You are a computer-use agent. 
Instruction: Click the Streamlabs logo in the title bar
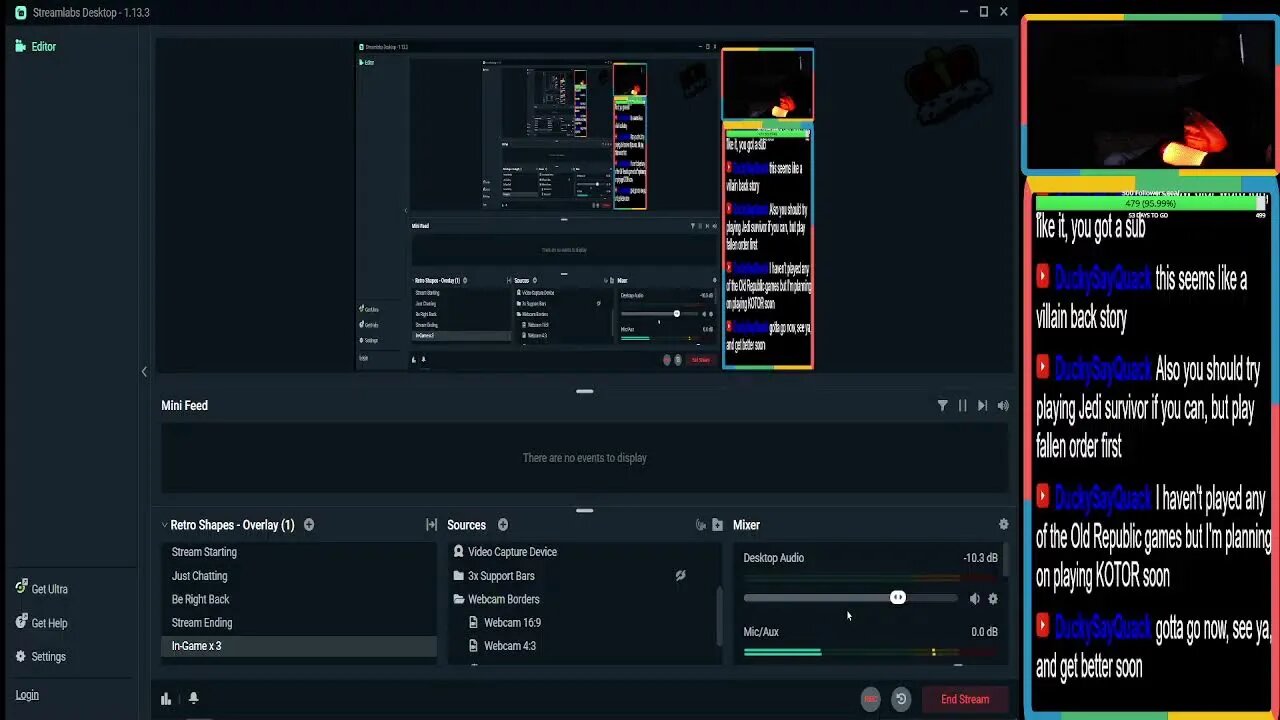pos(21,12)
